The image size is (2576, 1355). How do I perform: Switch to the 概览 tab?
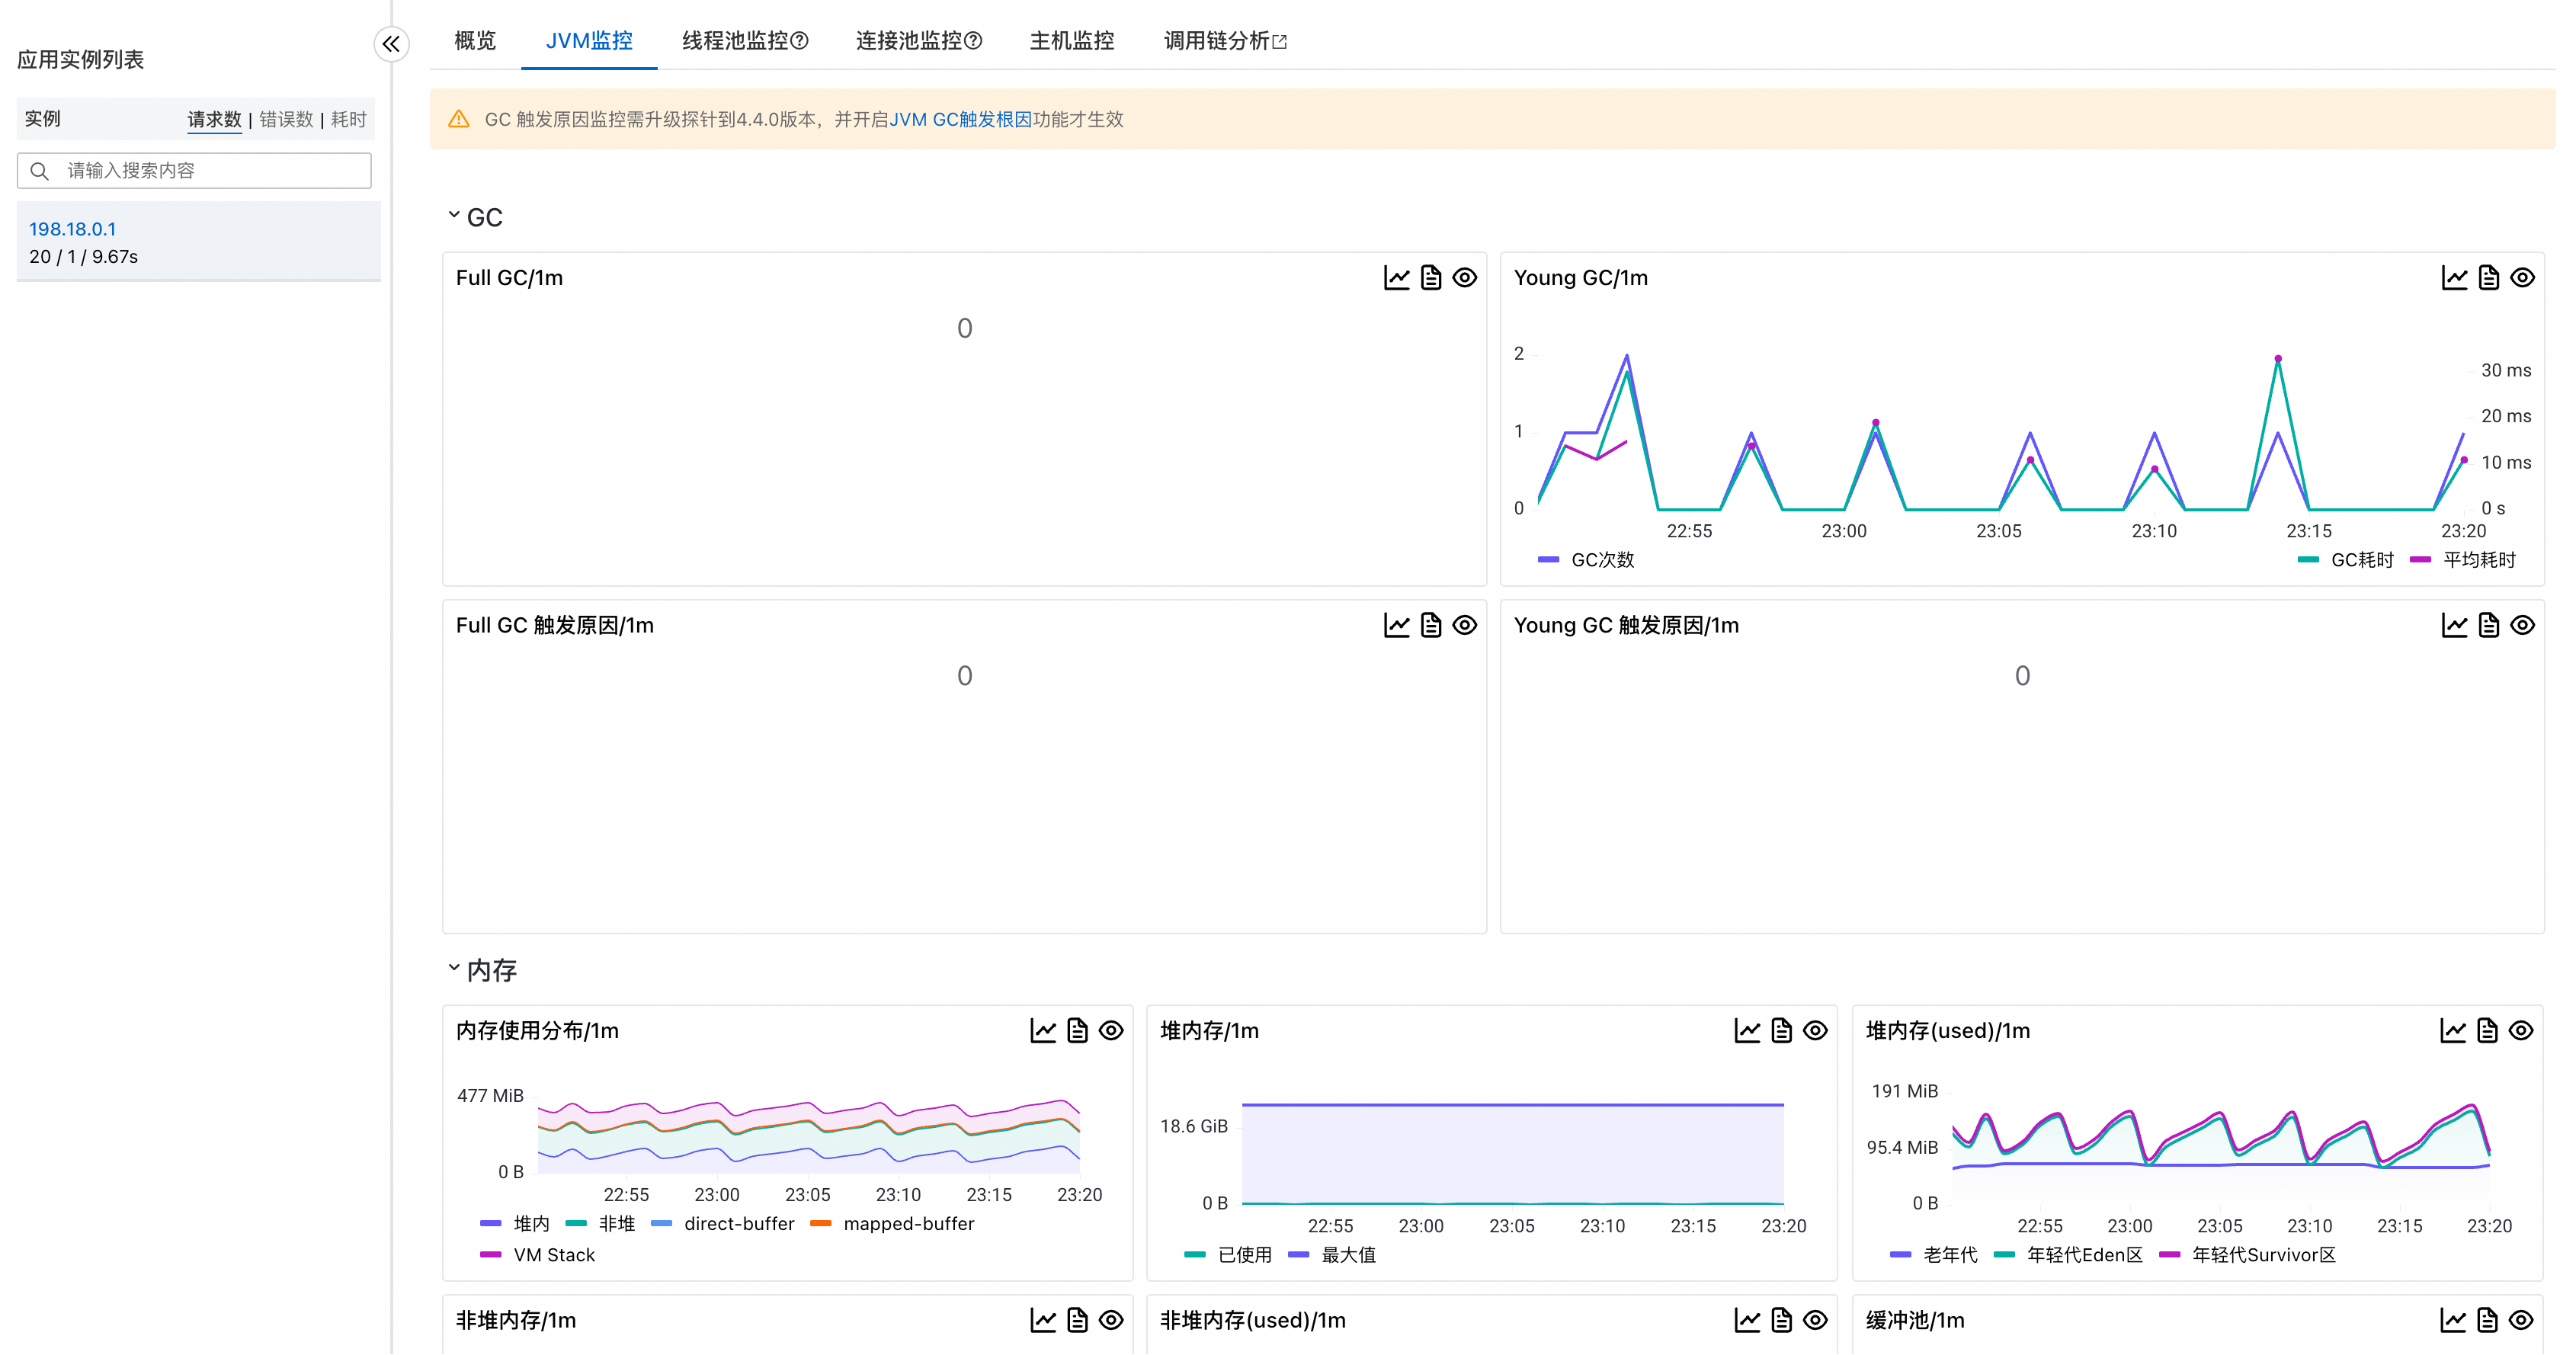tap(474, 41)
